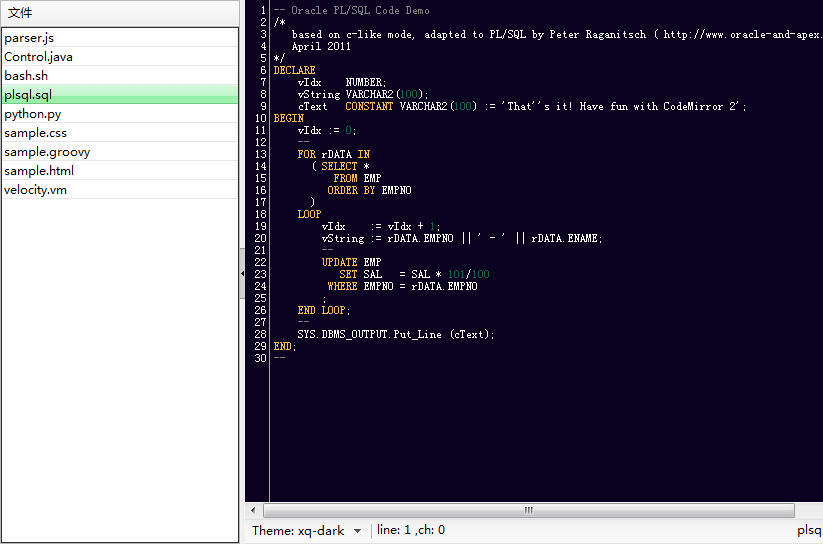Open python.py in the editor
The image size is (823, 544).
[32, 114]
